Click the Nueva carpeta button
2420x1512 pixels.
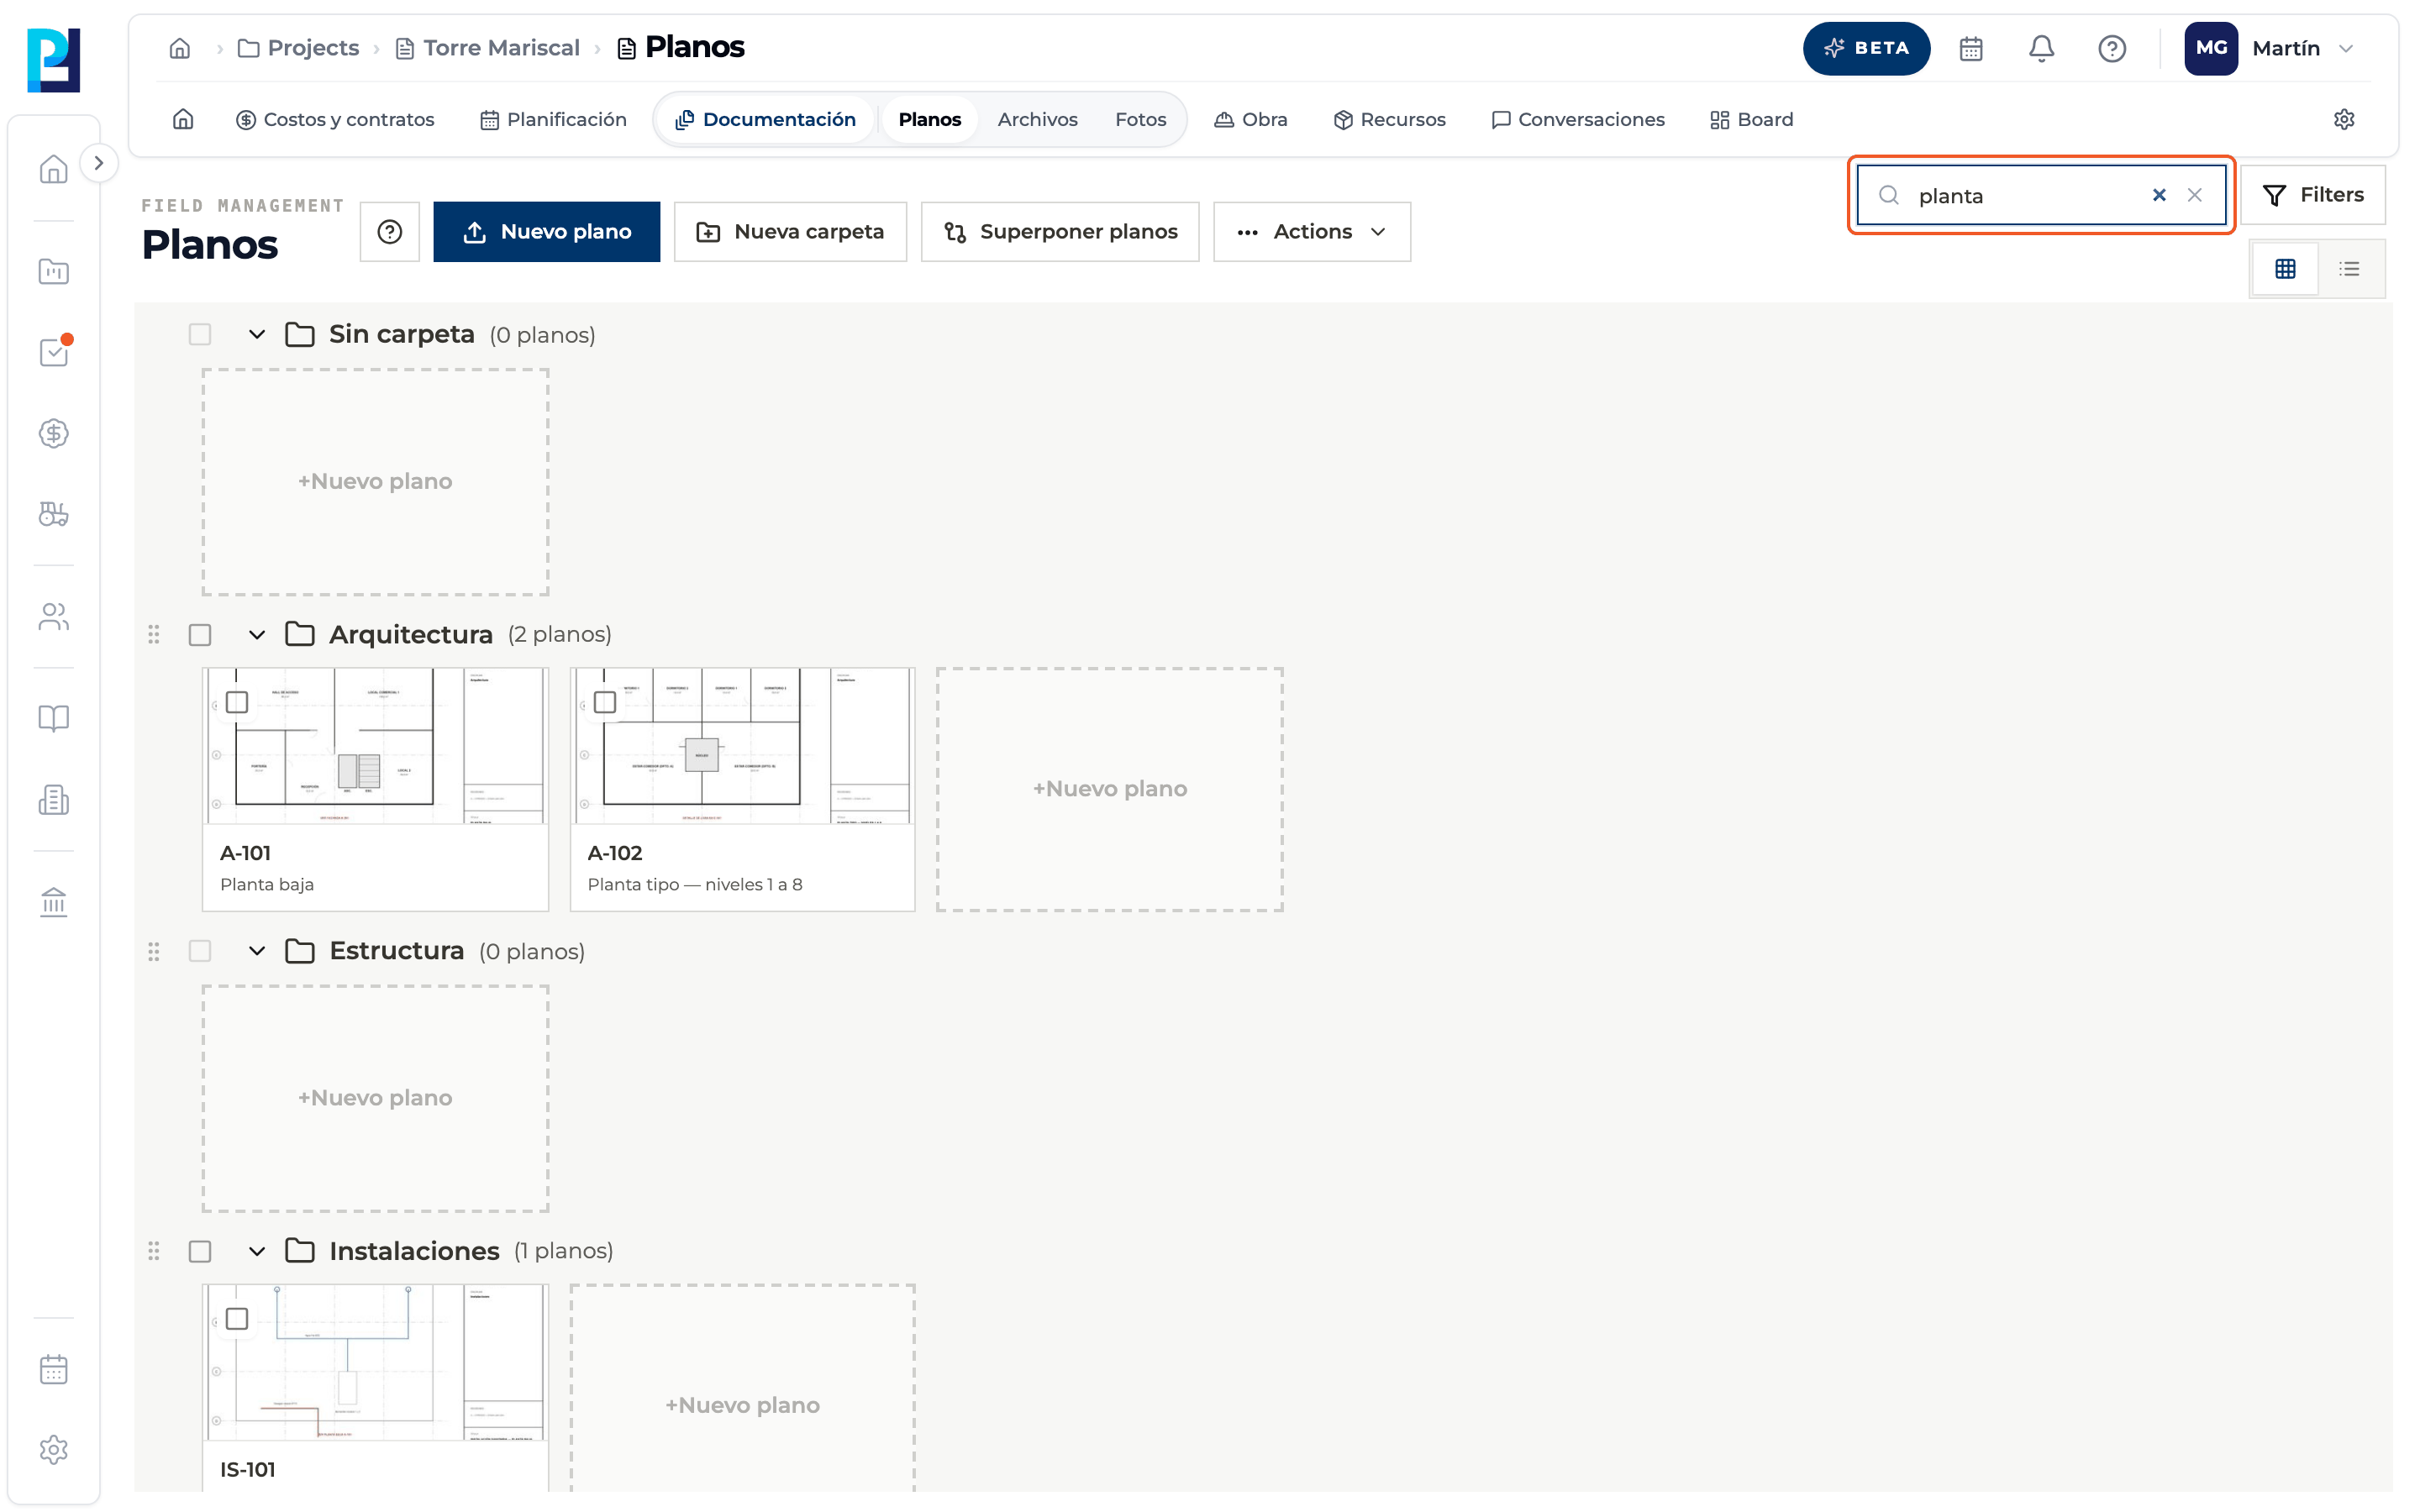click(x=790, y=232)
